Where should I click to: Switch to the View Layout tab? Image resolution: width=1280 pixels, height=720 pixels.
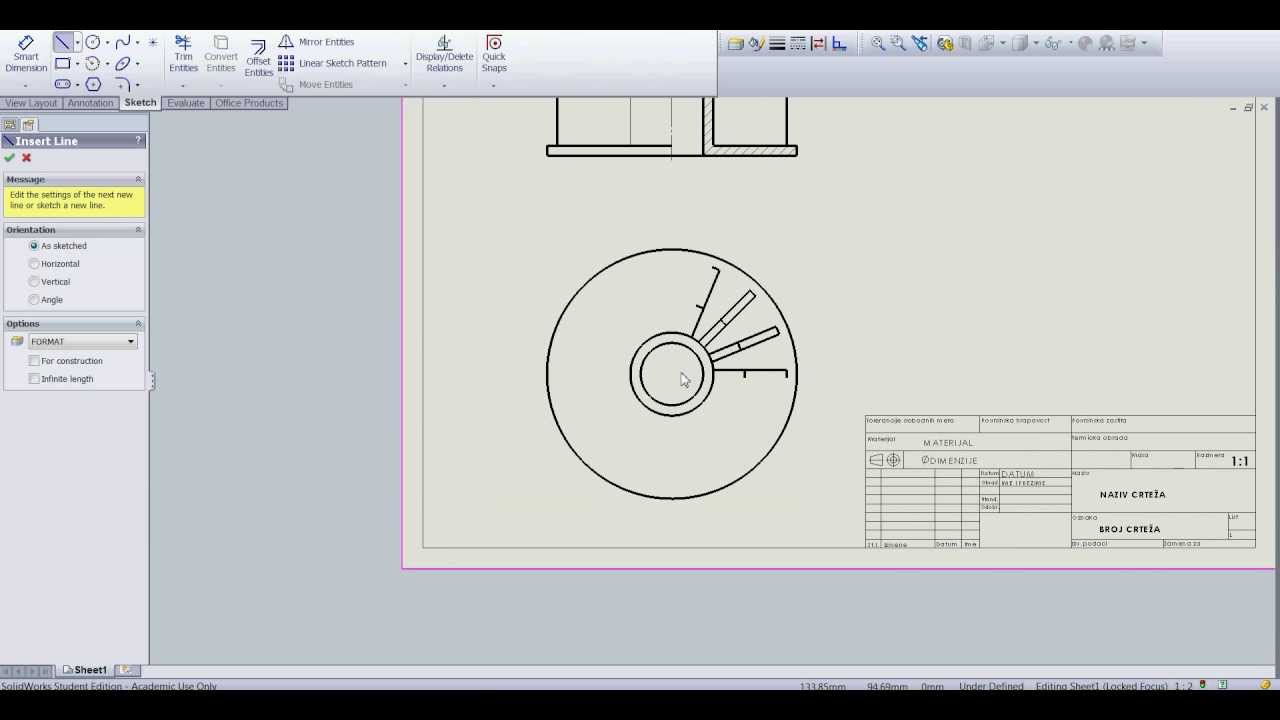[30, 103]
